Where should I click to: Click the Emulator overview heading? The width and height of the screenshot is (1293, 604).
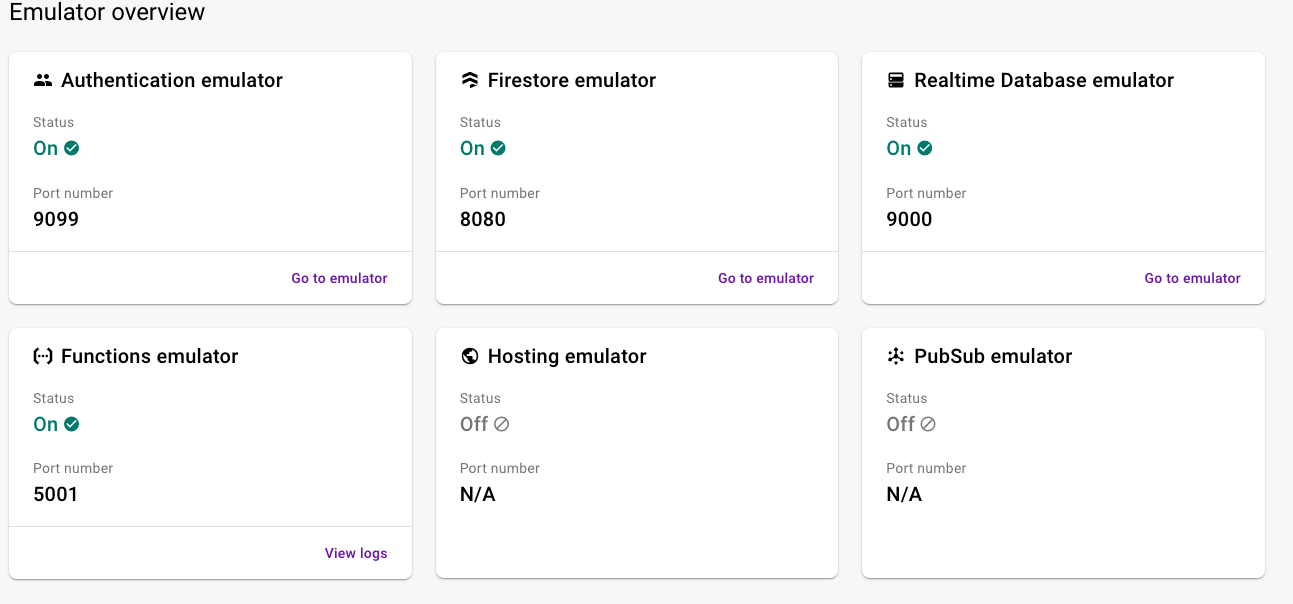tap(107, 13)
